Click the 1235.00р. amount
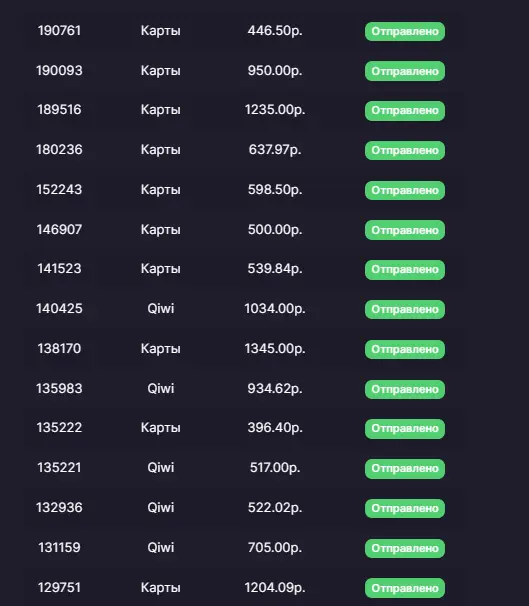This screenshot has width=529, height=606. coord(275,110)
